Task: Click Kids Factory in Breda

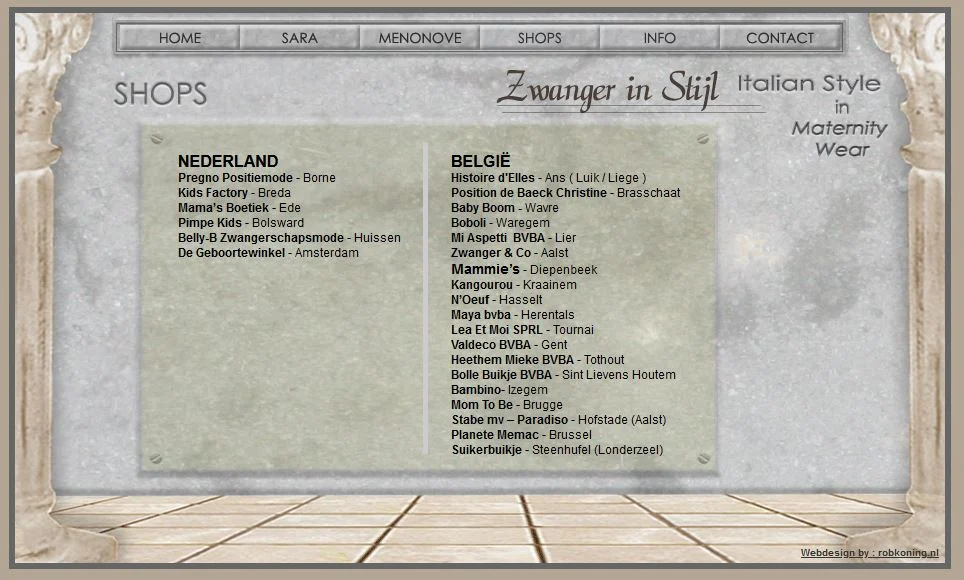Action: point(234,193)
